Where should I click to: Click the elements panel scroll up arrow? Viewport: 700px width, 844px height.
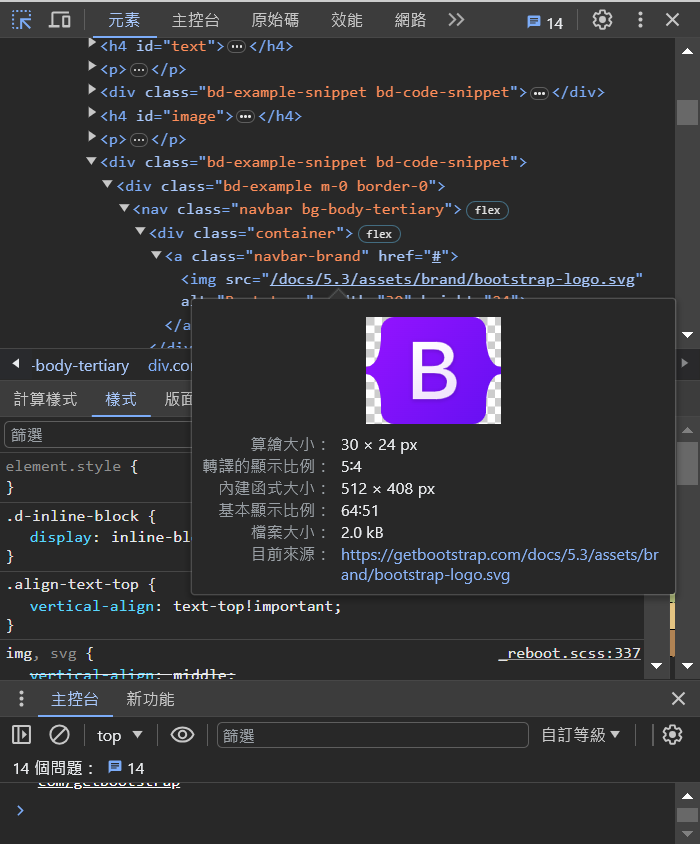[x=687, y=52]
